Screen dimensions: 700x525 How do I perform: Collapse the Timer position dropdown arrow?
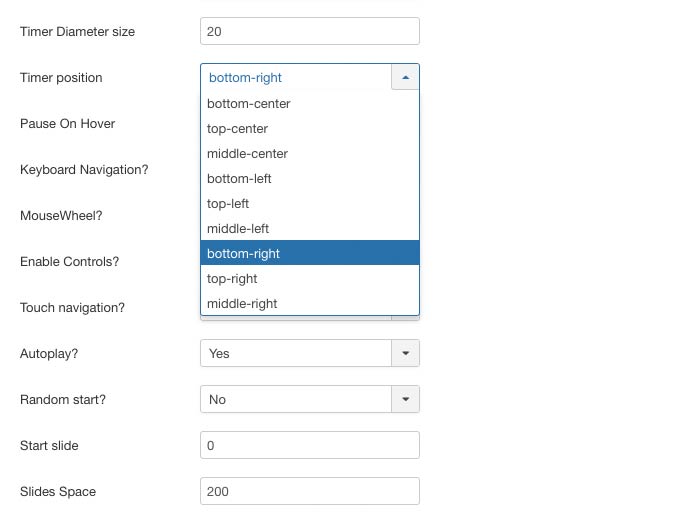click(405, 77)
